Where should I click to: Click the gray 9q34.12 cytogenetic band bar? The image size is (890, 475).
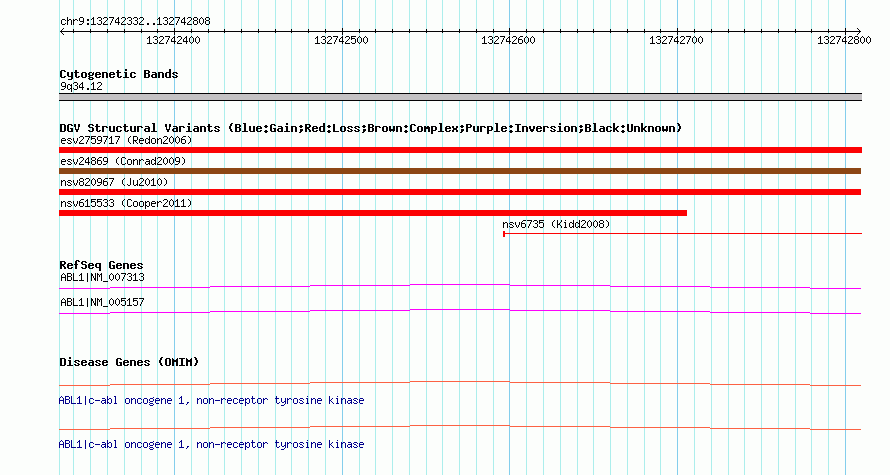click(x=460, y=97)
